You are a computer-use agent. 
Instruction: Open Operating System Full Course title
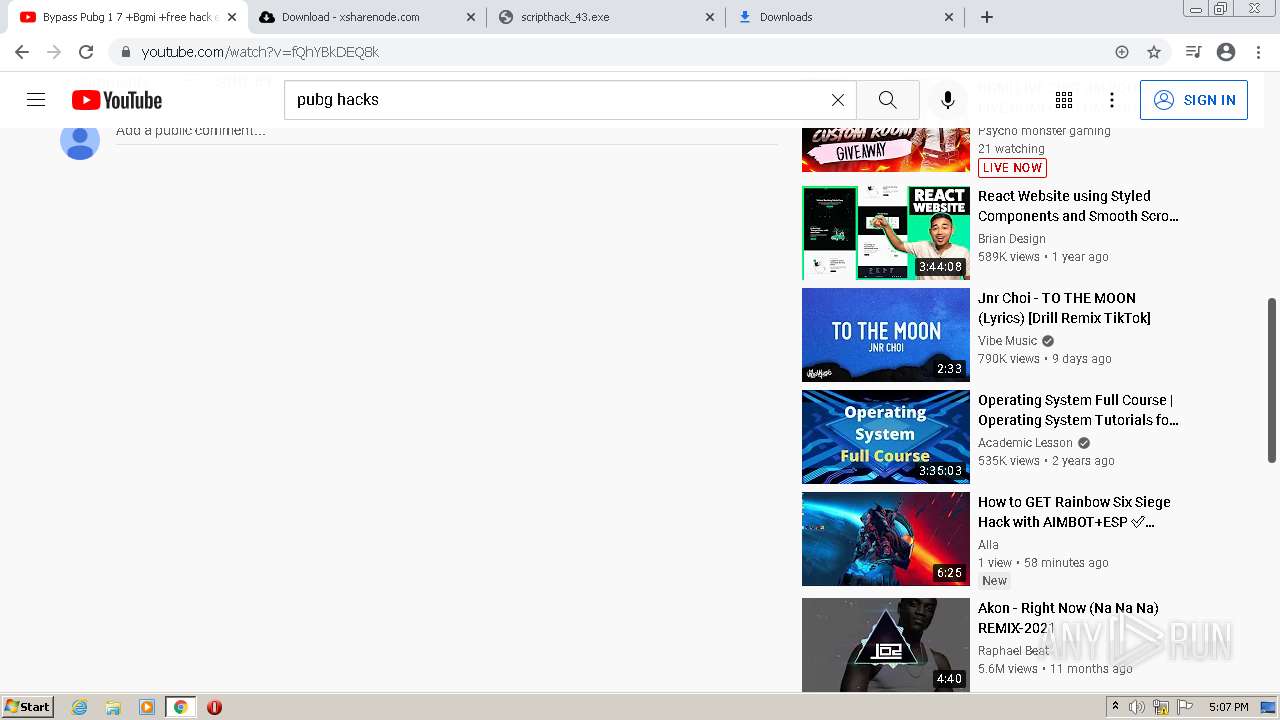[x=1078, y=410]
